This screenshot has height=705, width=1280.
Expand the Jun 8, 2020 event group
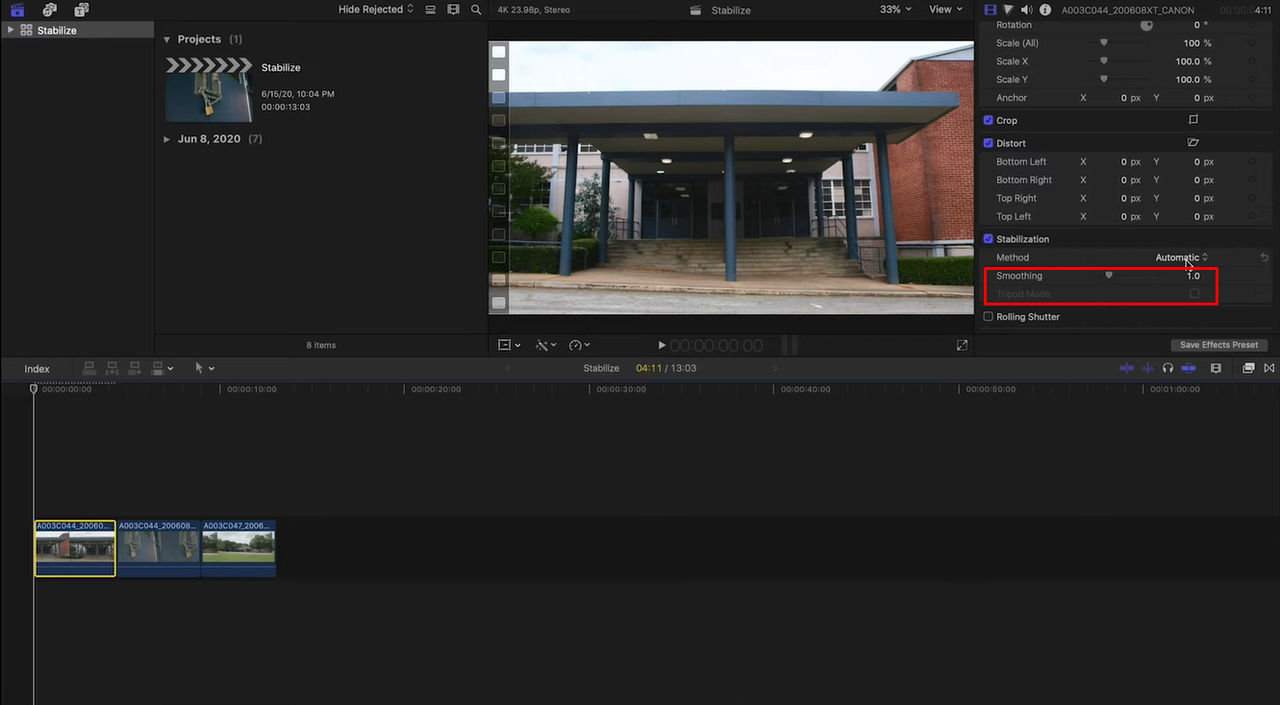(x=167, y=139)
